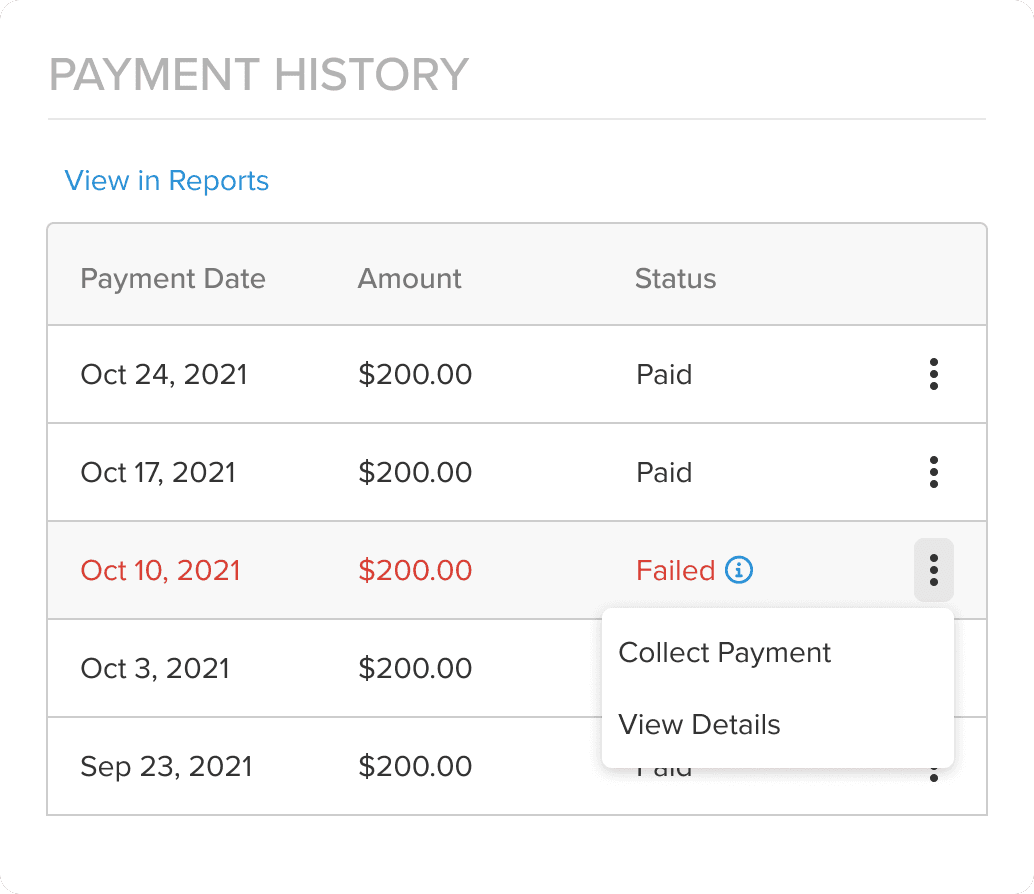Click the Status column header
Screen dimensions: 1034x894
point(675,278)
